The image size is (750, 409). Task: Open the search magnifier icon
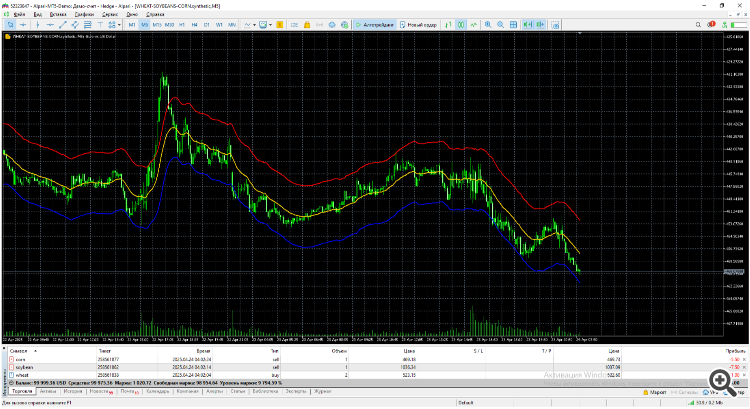[x=699, y=25]
